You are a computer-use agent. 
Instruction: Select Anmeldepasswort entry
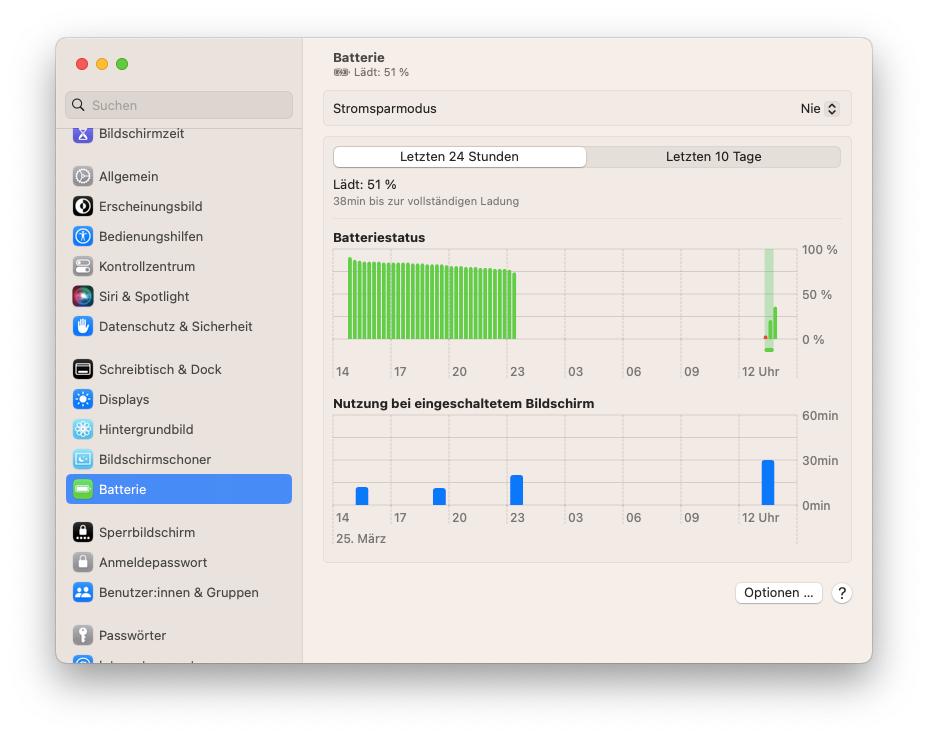click(x=179, y=562)
